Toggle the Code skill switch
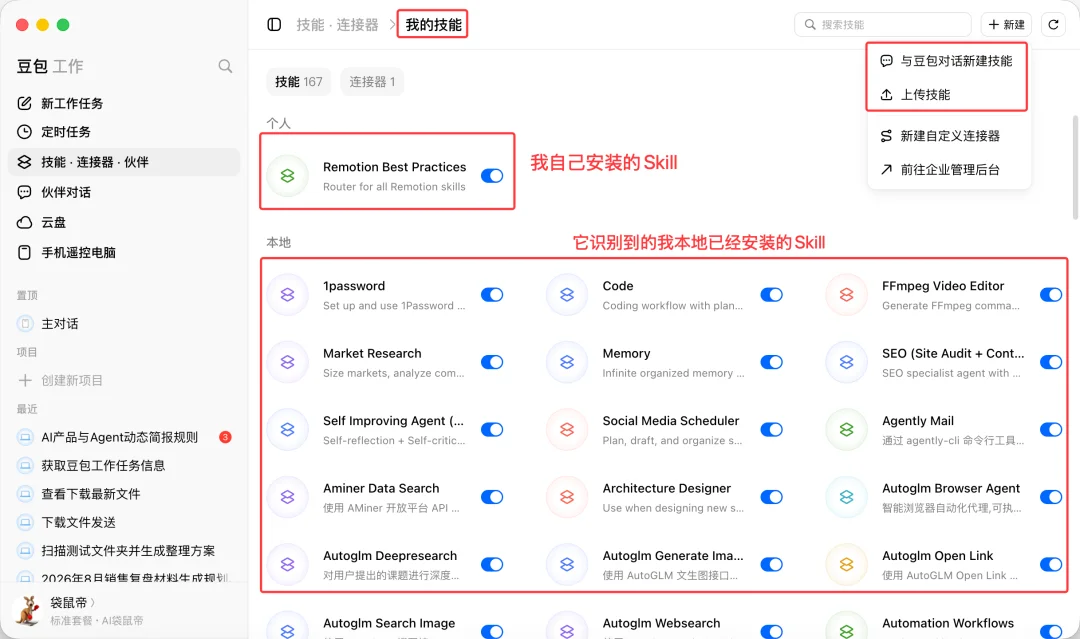Viewport: 1080px width, 639px height. click(x=771, y=295)
